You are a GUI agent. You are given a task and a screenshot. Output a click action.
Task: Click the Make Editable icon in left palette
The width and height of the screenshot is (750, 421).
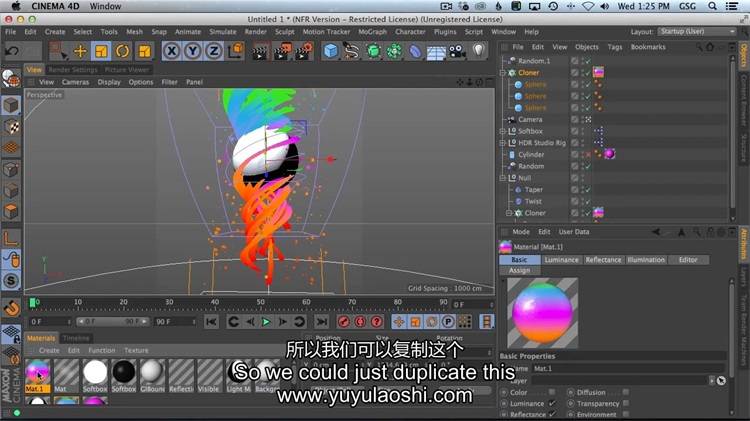(11, 80)
